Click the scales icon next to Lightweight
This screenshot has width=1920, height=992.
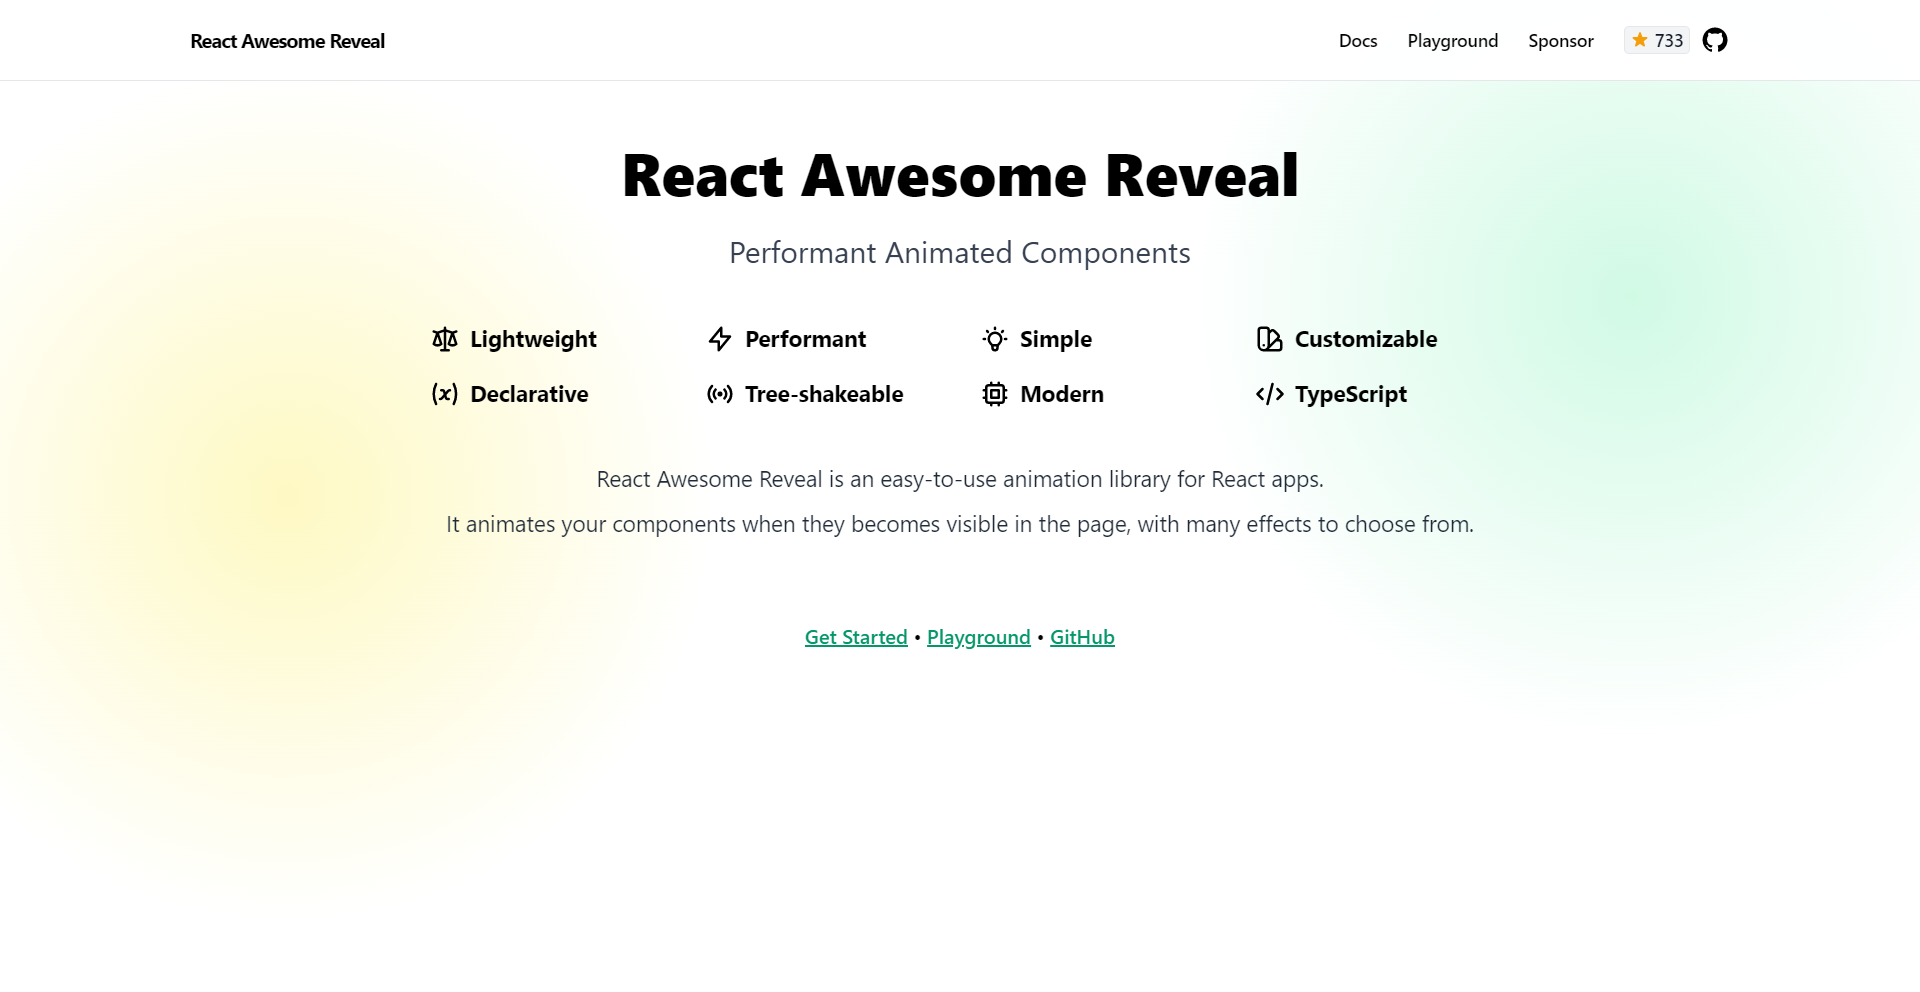445,339
